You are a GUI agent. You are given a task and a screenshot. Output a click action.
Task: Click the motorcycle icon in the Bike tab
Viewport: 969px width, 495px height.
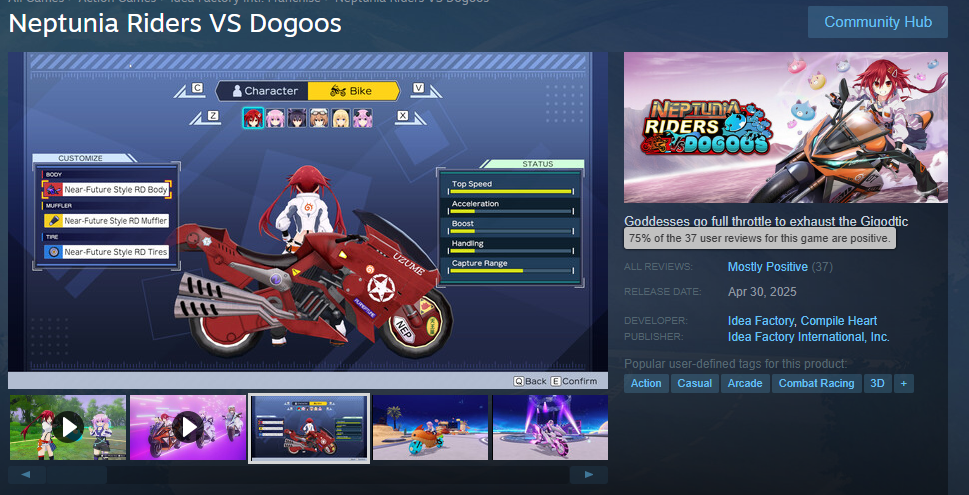click(337, 91)
